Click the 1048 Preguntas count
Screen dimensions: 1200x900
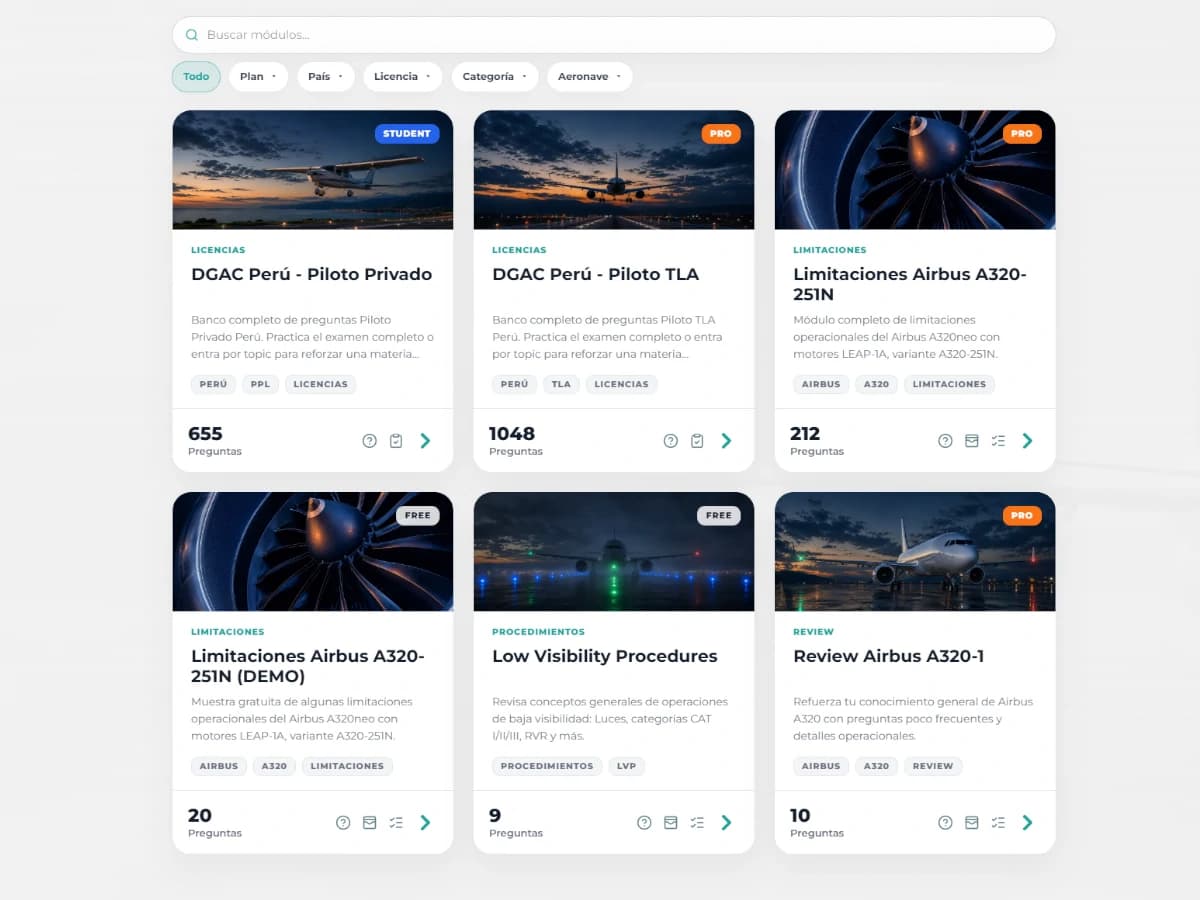[x=516, y=440]
